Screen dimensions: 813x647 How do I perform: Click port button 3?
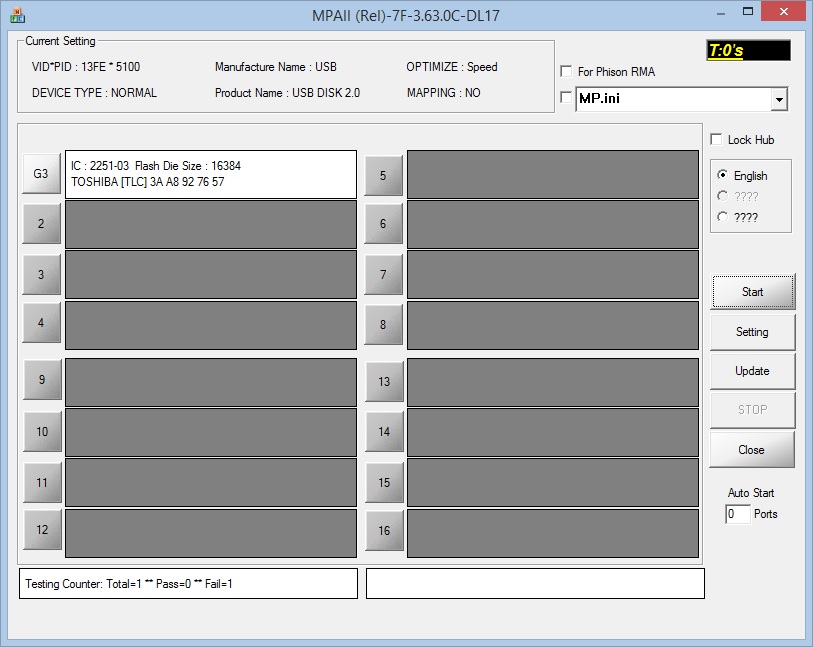click(x=41, y=274)
